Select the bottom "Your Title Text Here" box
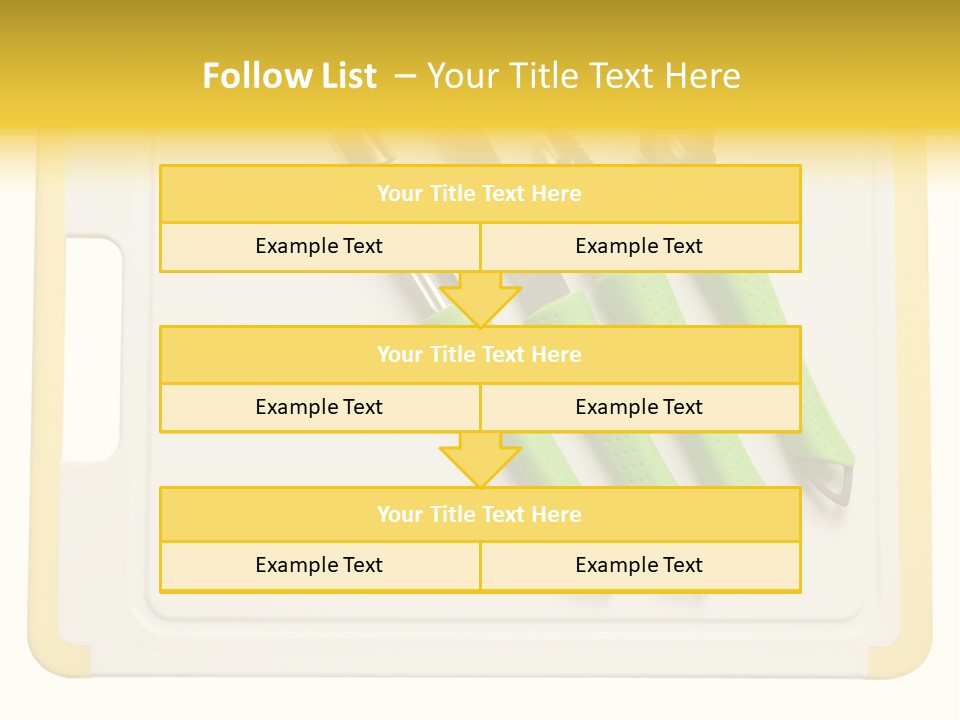The image size is (960, 720). 480,514
